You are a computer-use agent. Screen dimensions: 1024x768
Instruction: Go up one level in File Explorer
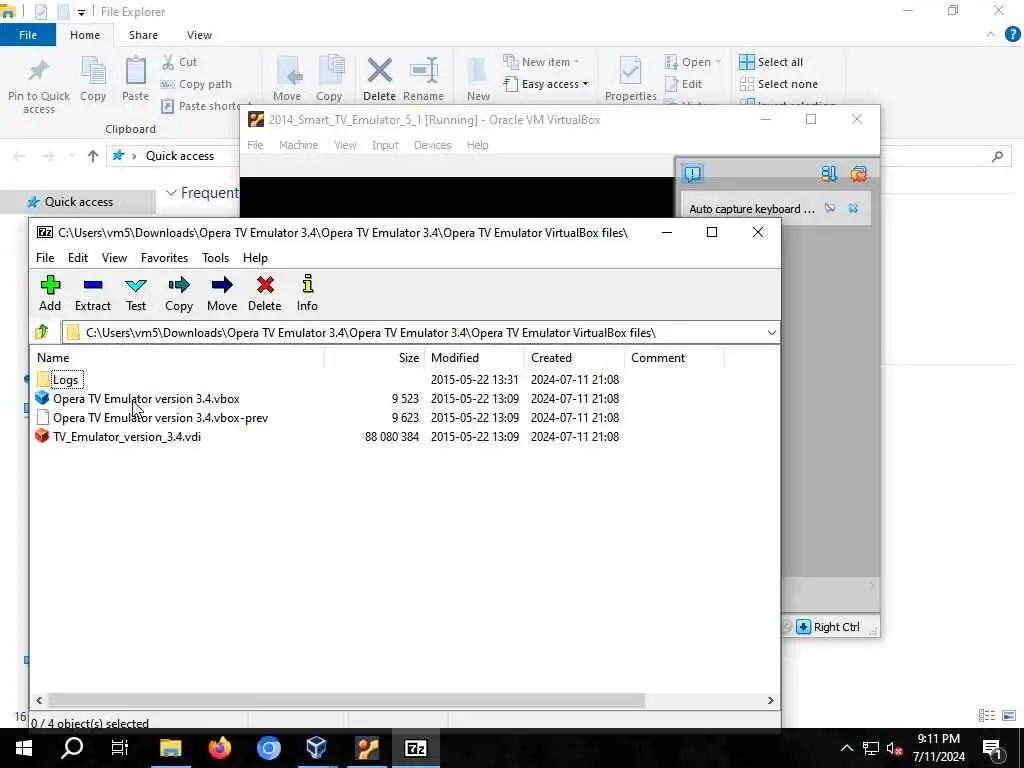[x=93, y=156]
